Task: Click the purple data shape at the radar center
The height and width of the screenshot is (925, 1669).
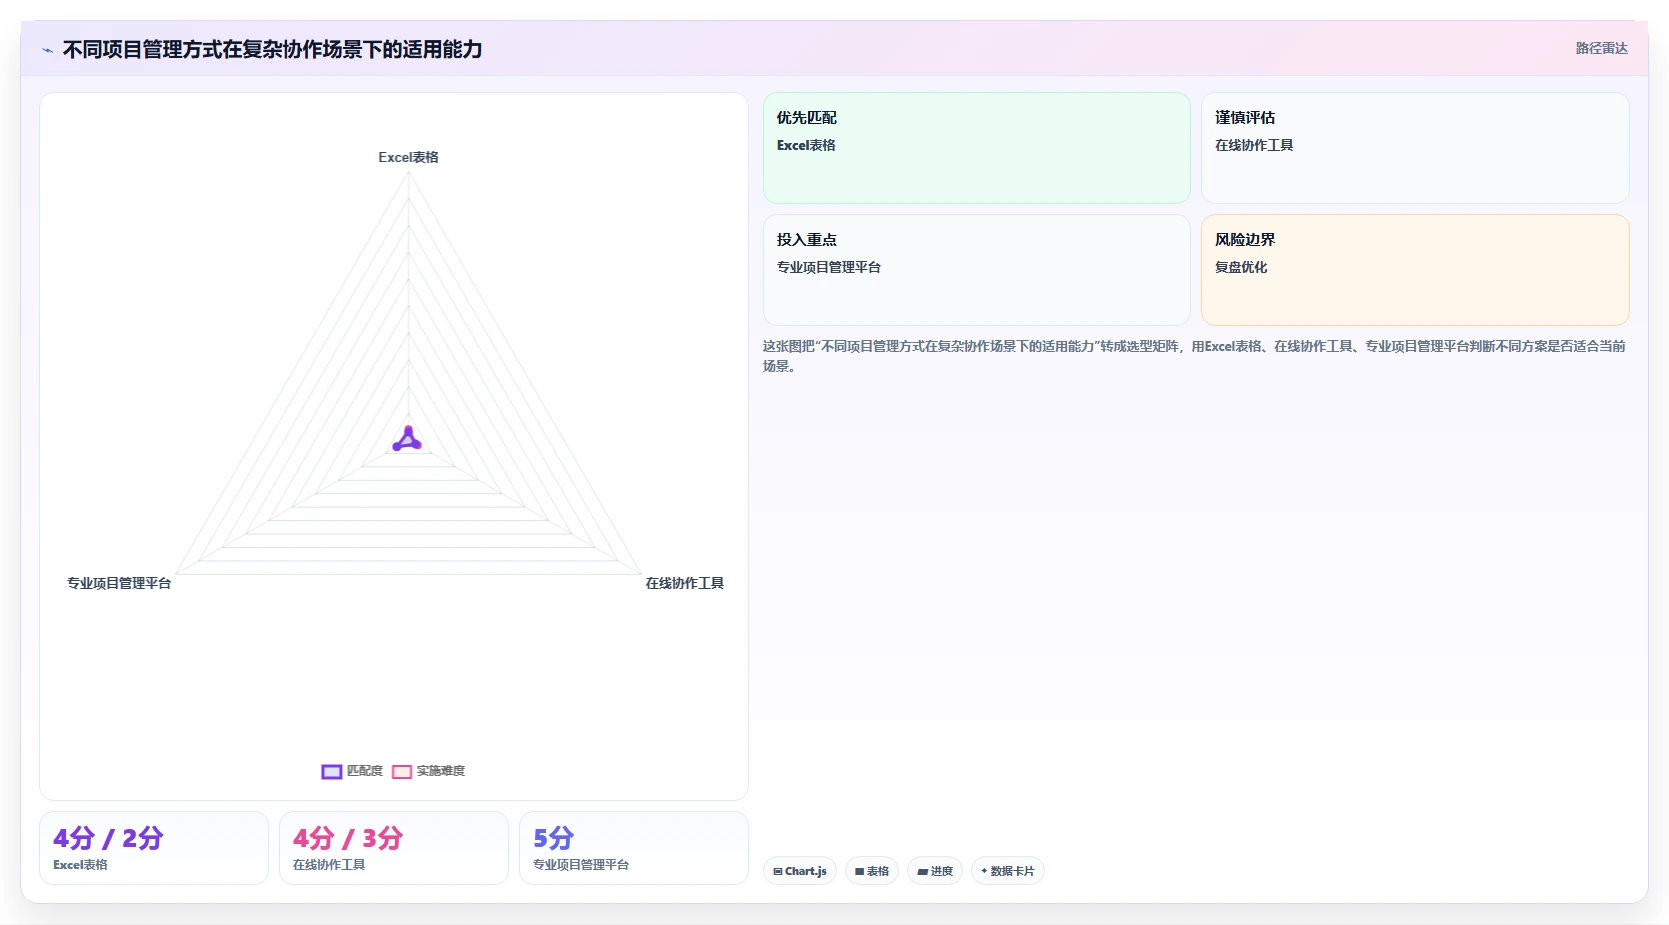Action: pyautogui.click(x=407, y=439)
